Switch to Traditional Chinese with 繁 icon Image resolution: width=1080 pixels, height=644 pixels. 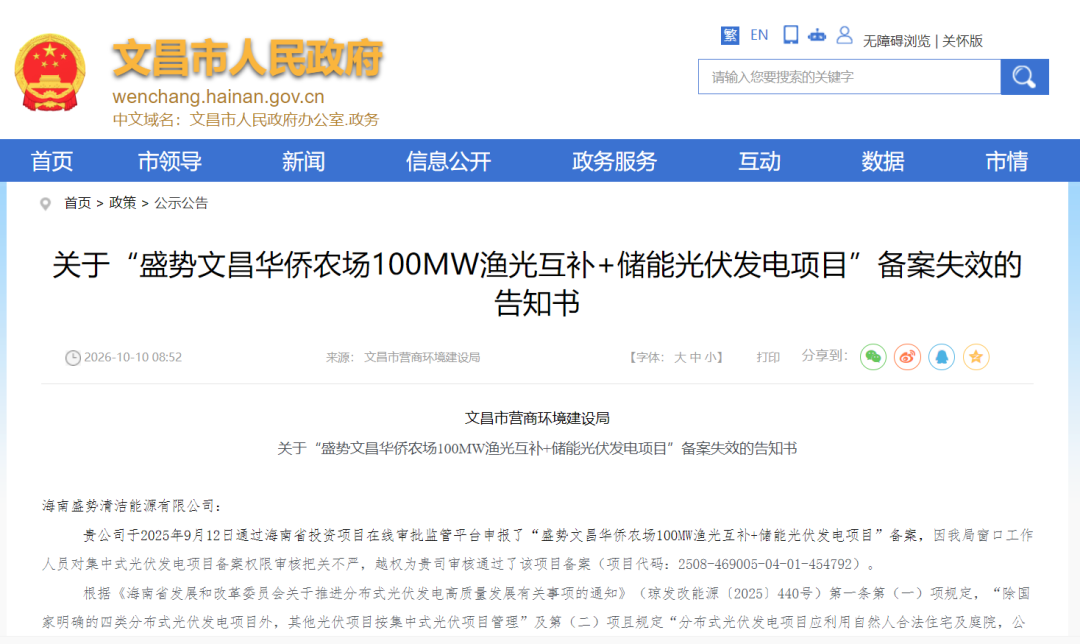729,35
